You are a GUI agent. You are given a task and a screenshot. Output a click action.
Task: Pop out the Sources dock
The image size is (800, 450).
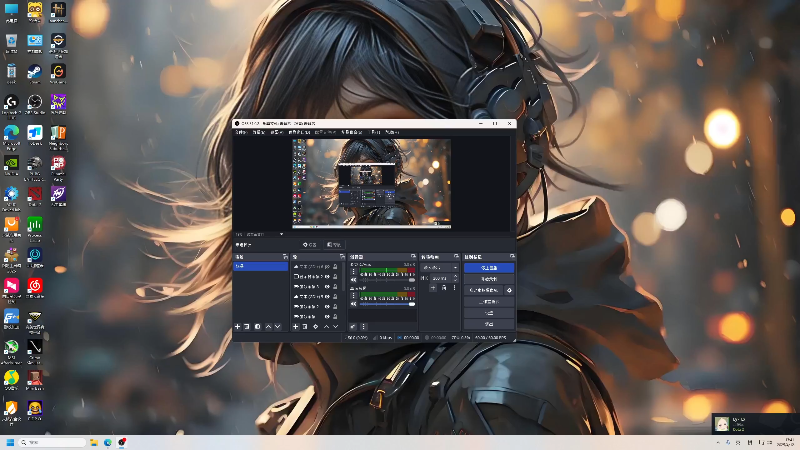click(x=342, y=257)
